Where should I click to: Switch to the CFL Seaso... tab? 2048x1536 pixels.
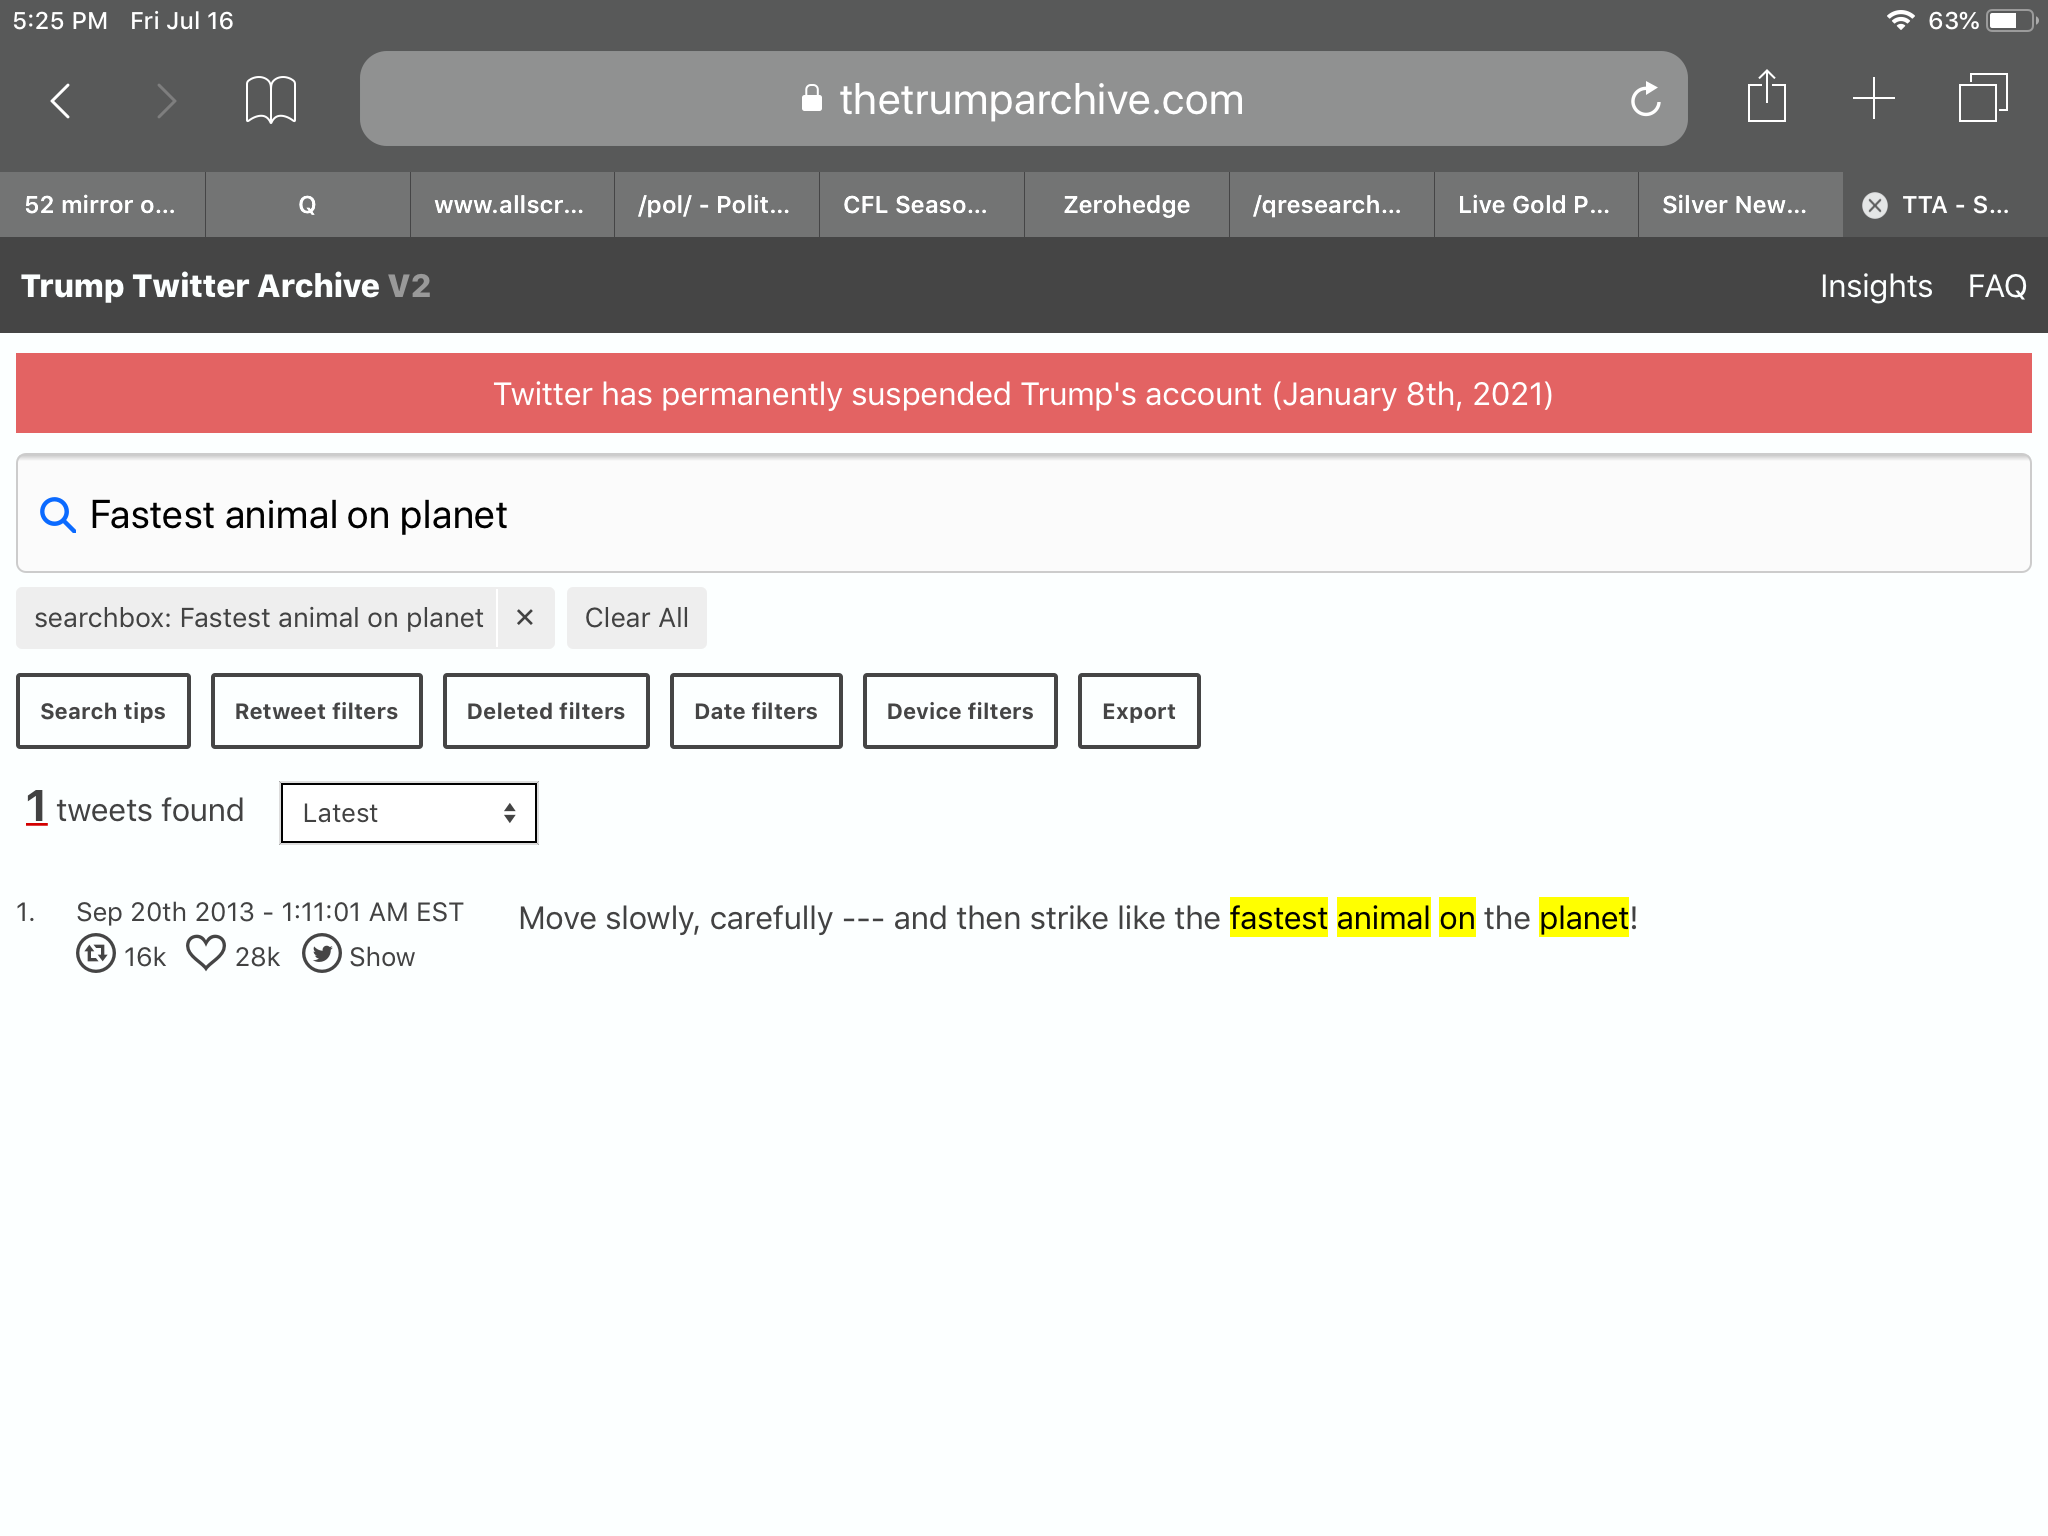[922, 205]
